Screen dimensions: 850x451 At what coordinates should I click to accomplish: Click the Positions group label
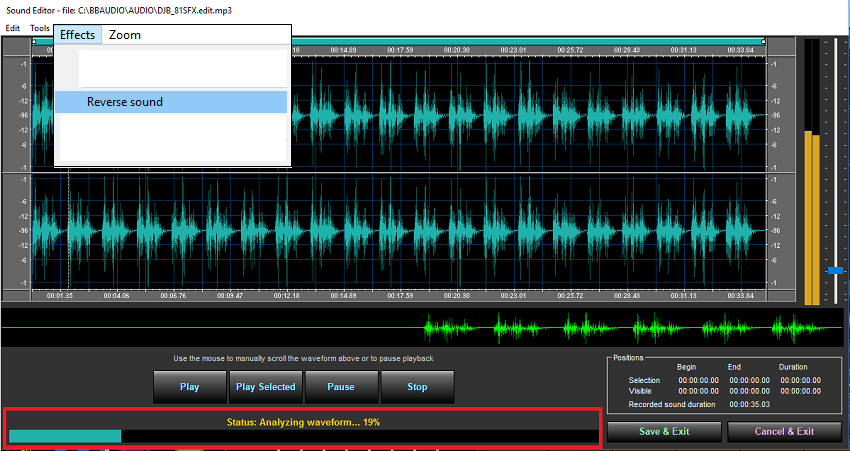(628, 358)
